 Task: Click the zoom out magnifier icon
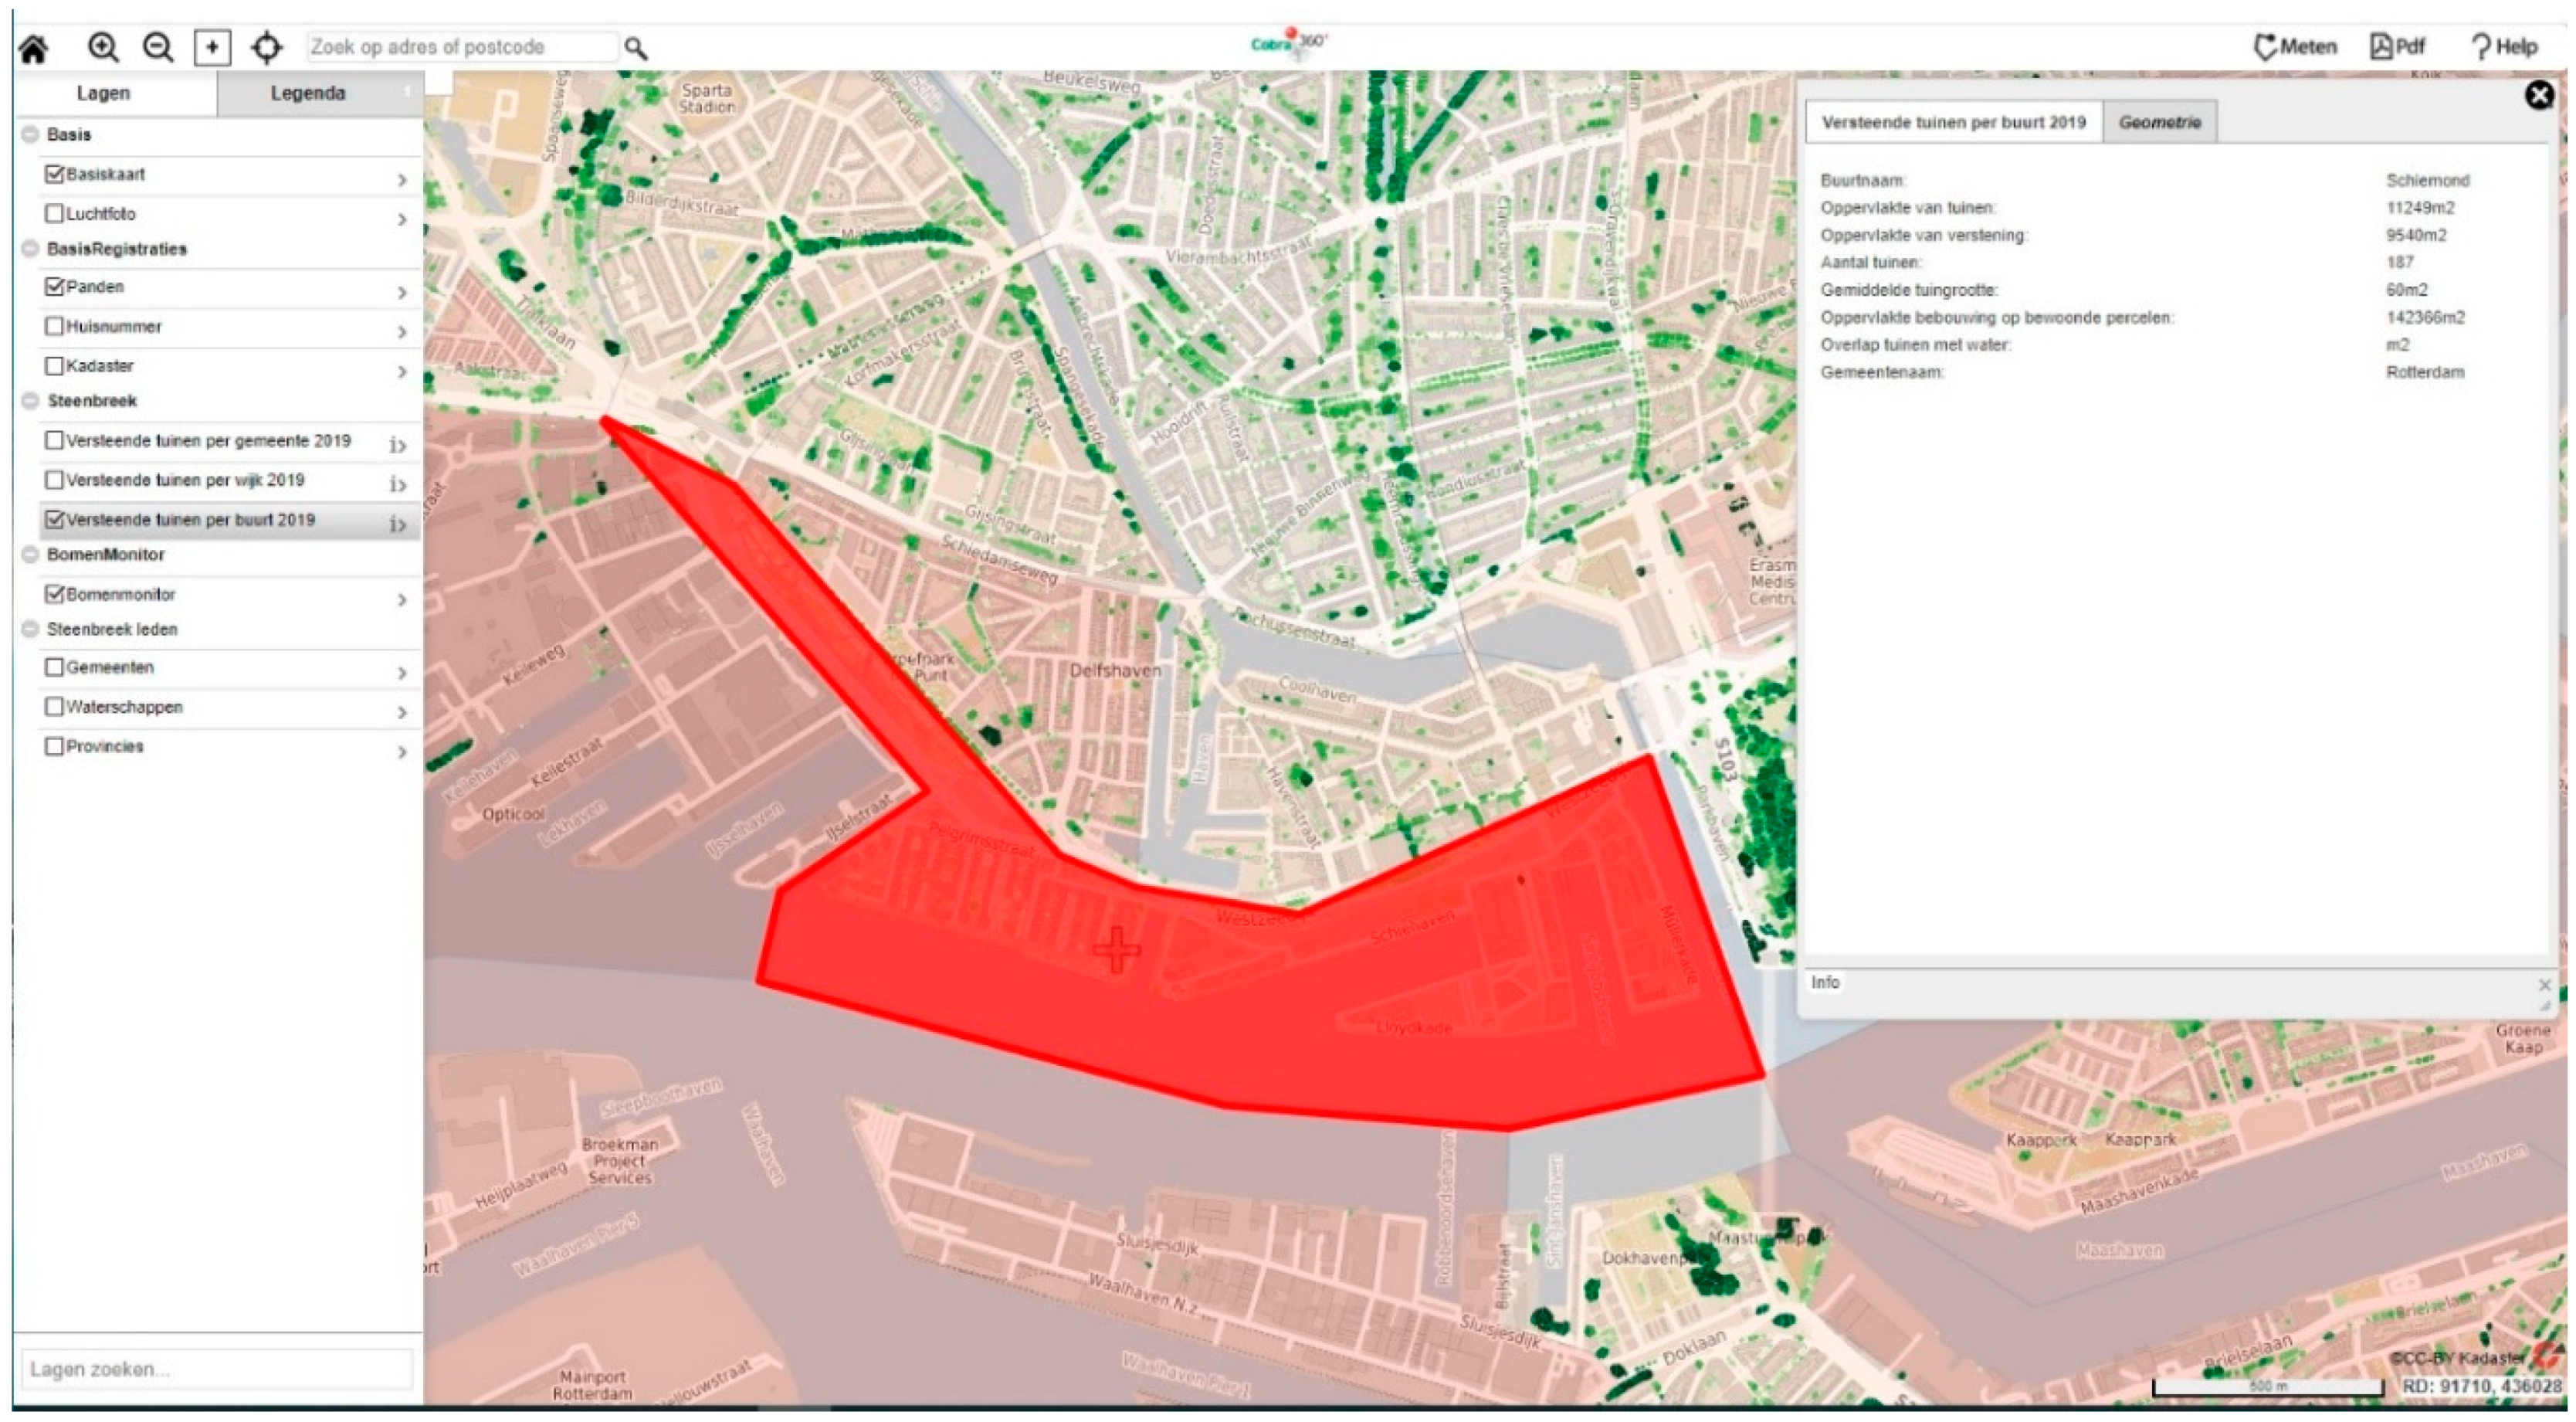point(158,47)
